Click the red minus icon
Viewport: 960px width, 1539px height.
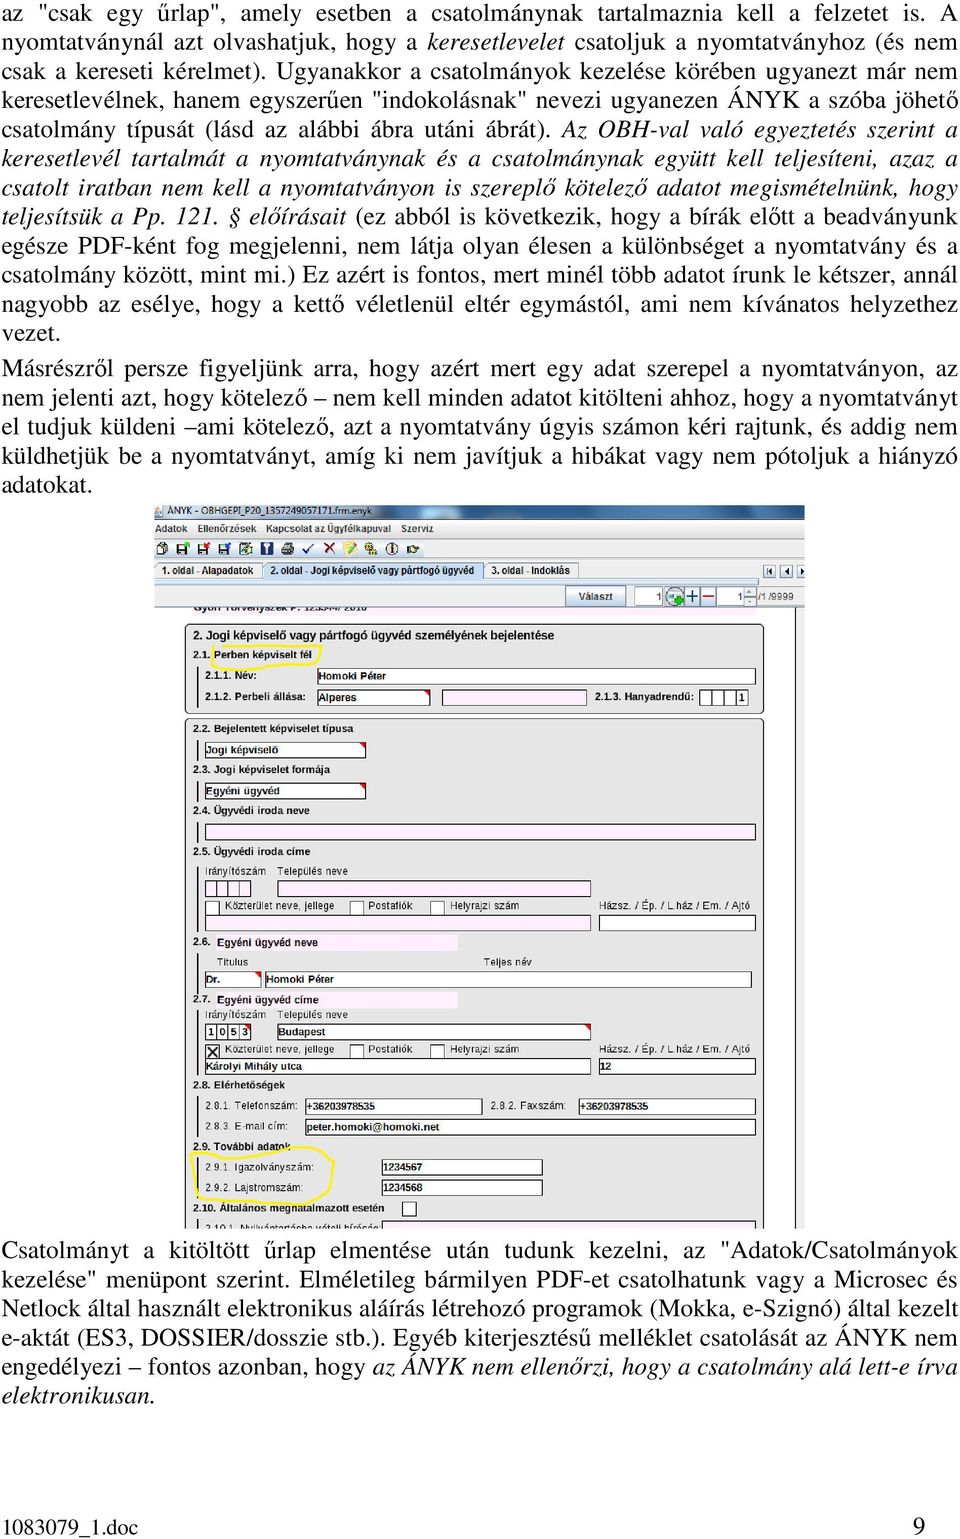pyautogui.click(x=708, y=596)
